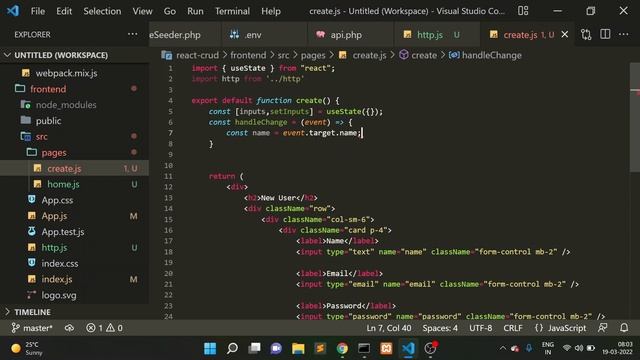
Task: Expand the TIMELINE section
Action: tap(33, 312)
